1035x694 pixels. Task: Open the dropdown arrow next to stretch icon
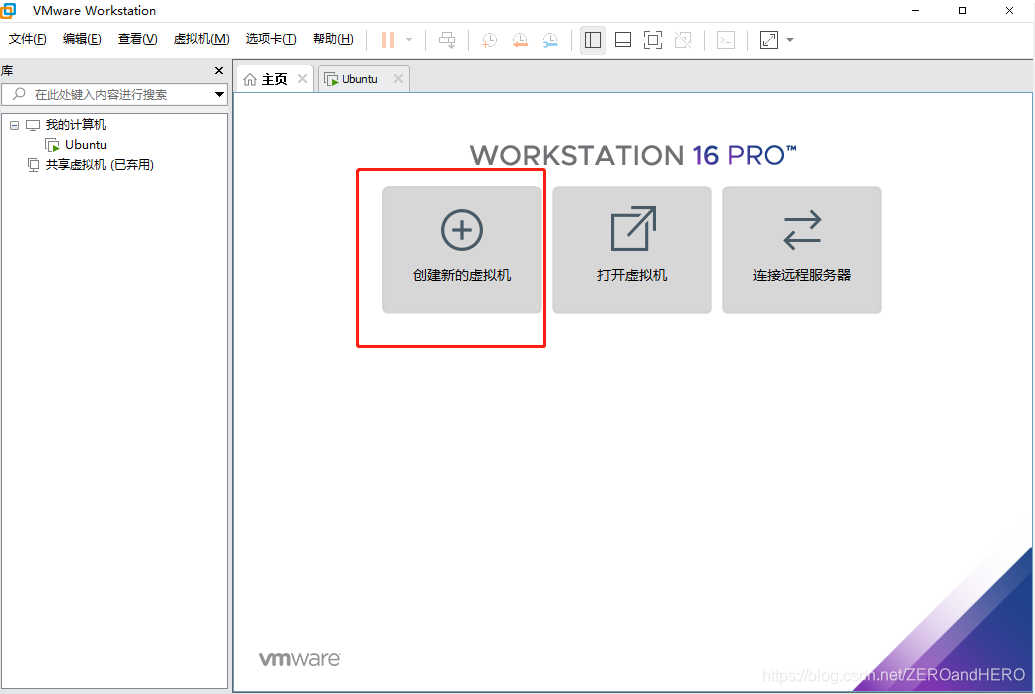(x=790, y=40)
